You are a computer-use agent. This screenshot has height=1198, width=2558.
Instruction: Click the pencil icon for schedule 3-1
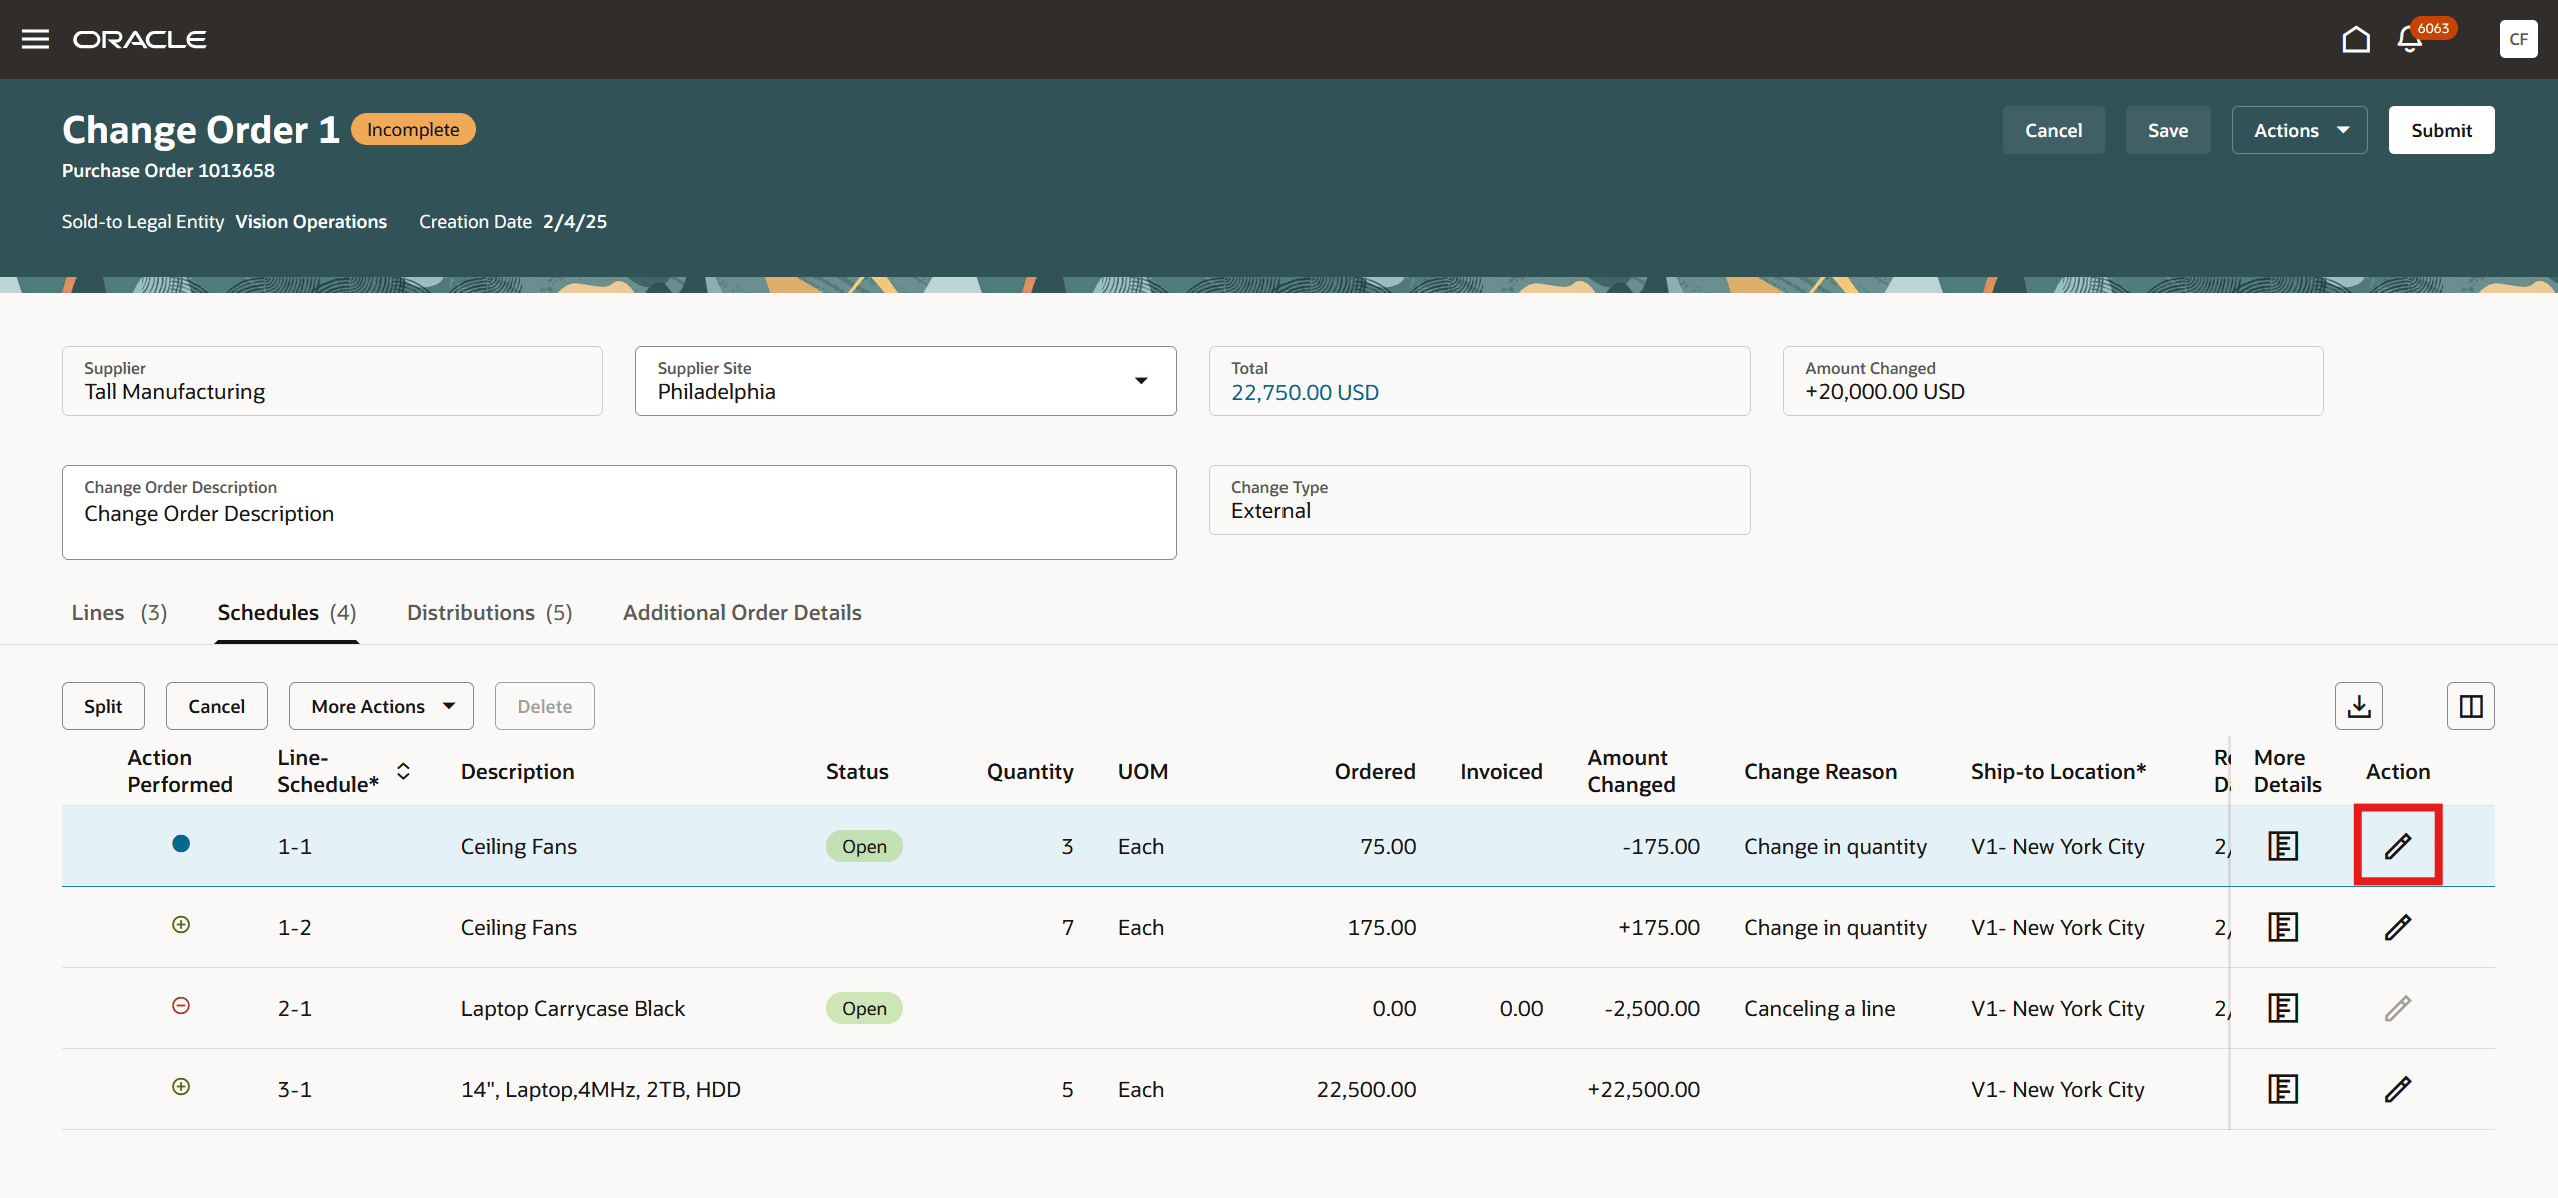[2397, 1089]
